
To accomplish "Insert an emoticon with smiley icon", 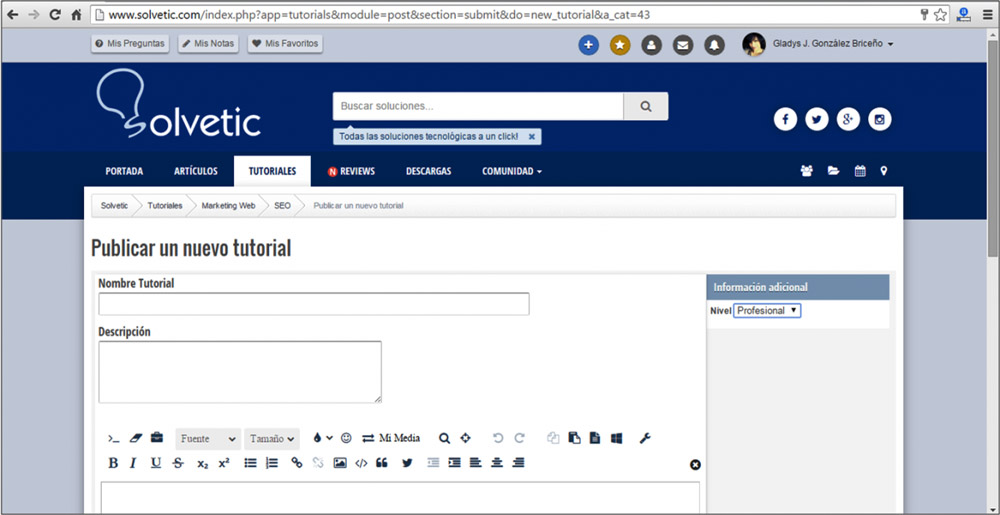I will 346,438.
